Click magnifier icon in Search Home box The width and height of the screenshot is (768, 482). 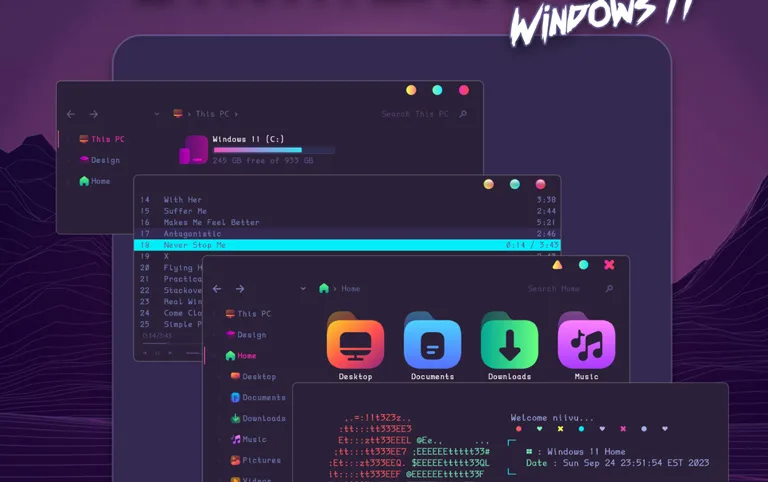coord(609,289)
